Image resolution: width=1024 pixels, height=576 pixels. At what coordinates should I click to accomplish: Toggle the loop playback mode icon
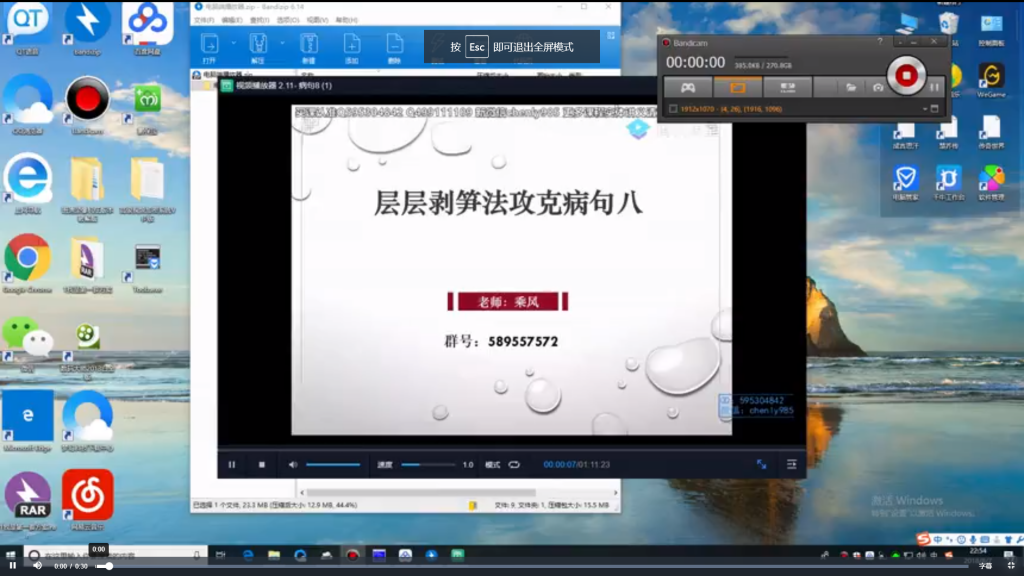(x=514, y=464)
